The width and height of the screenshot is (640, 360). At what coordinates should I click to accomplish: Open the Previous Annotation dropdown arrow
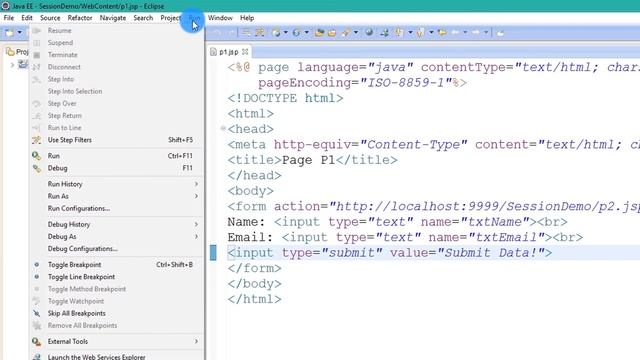431,32
